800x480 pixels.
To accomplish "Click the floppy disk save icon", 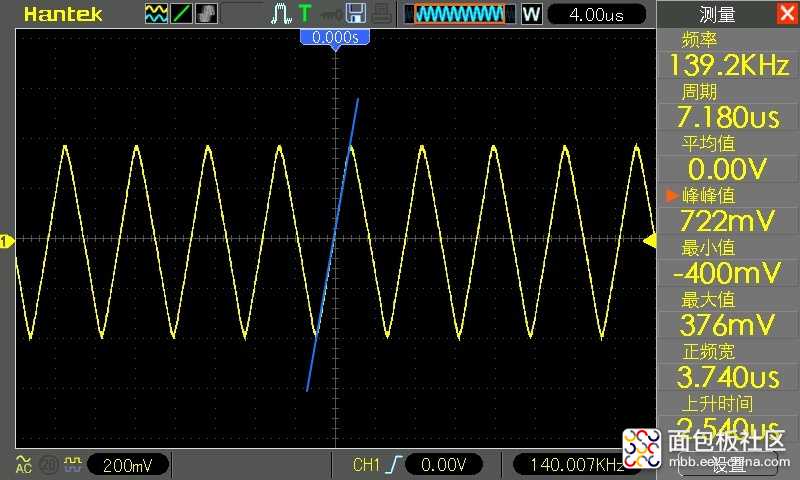I will [x=354, y=14].
